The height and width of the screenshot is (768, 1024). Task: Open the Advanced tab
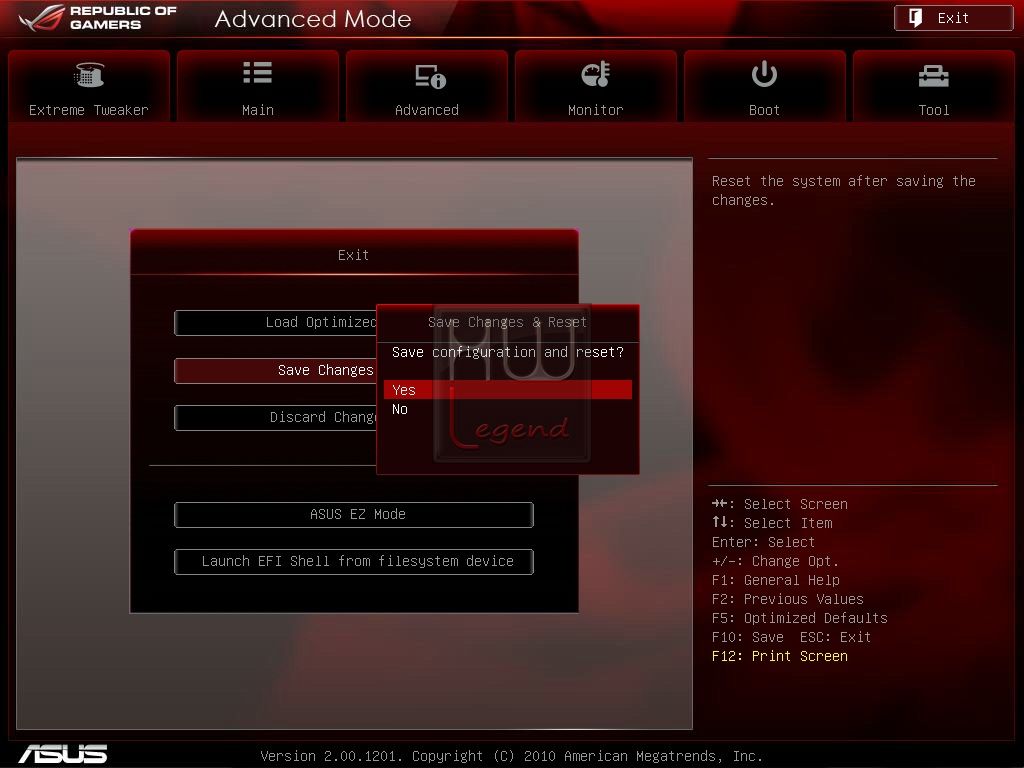(x=426, y=86)
